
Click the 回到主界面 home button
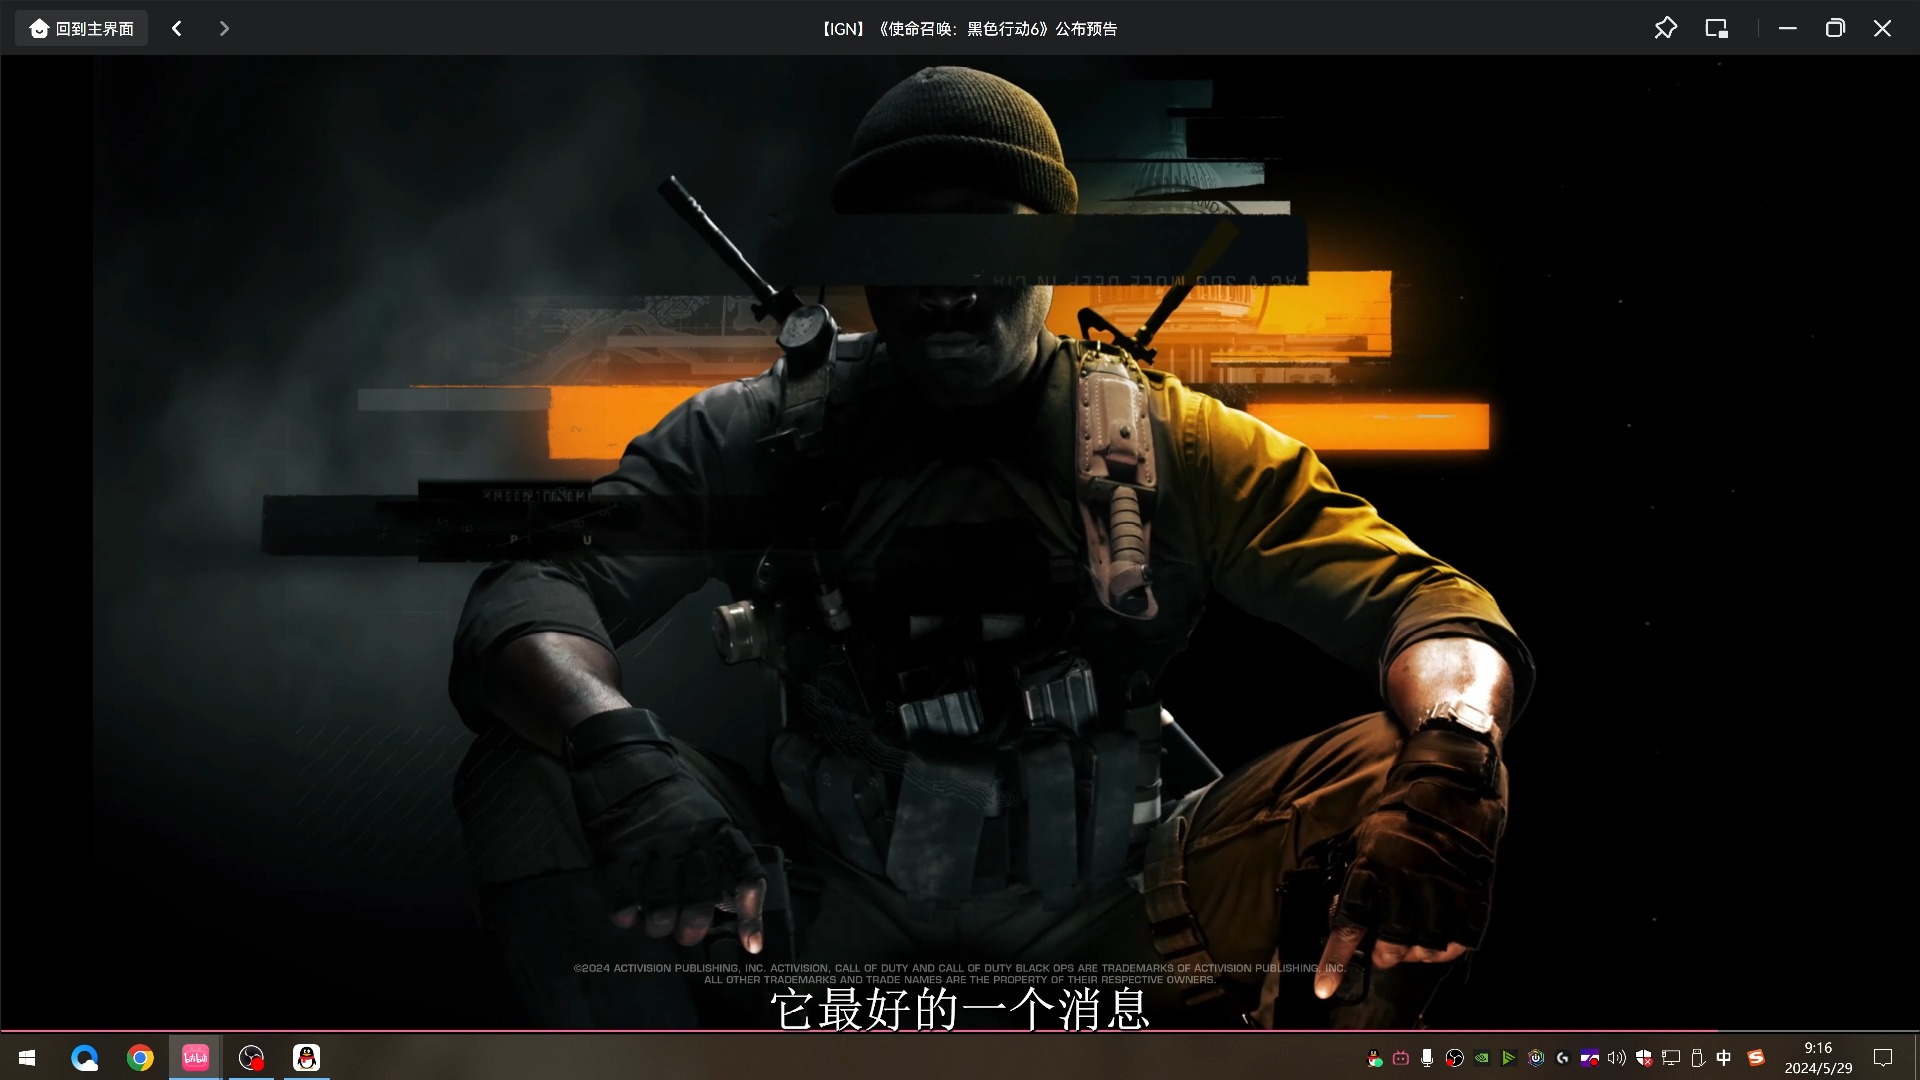[x=81, y=28]
